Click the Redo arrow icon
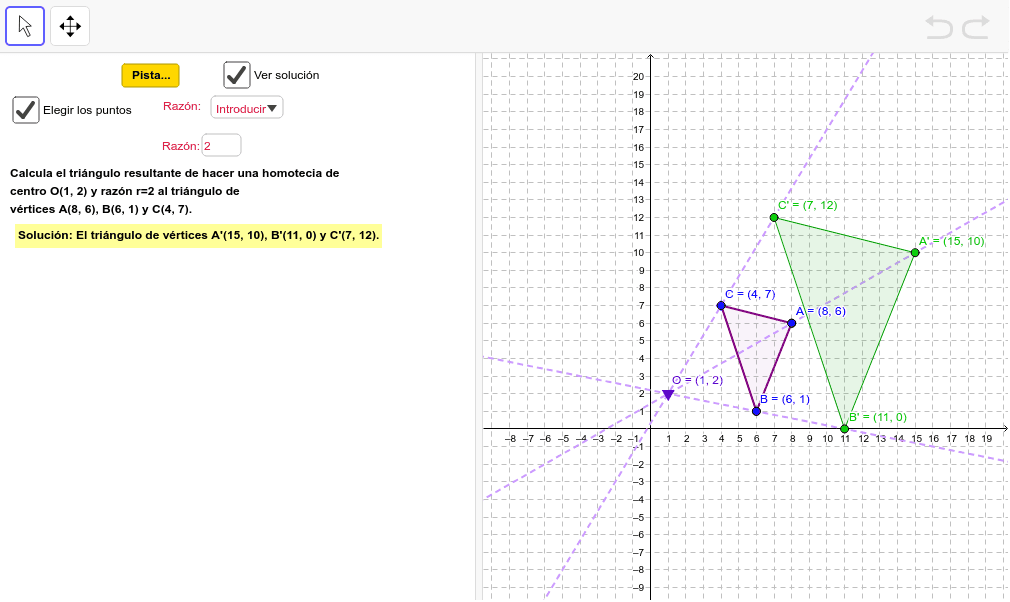This screenshot has width=1010, height=602. click(975, 28)
